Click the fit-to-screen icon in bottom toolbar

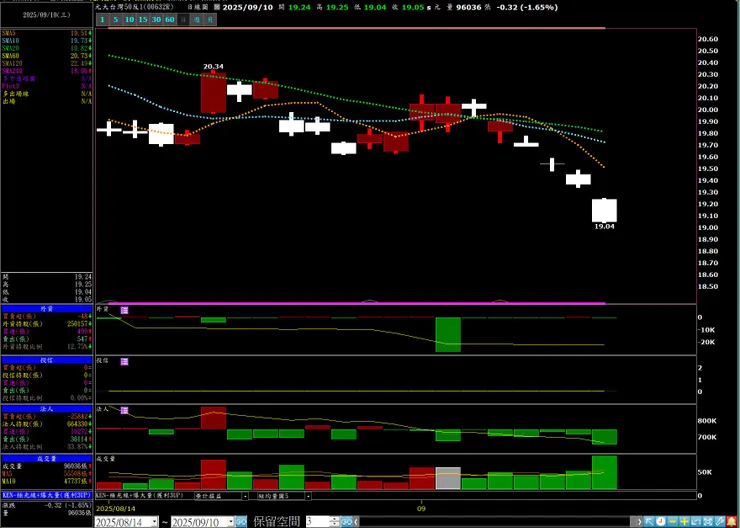pos(708,521)
